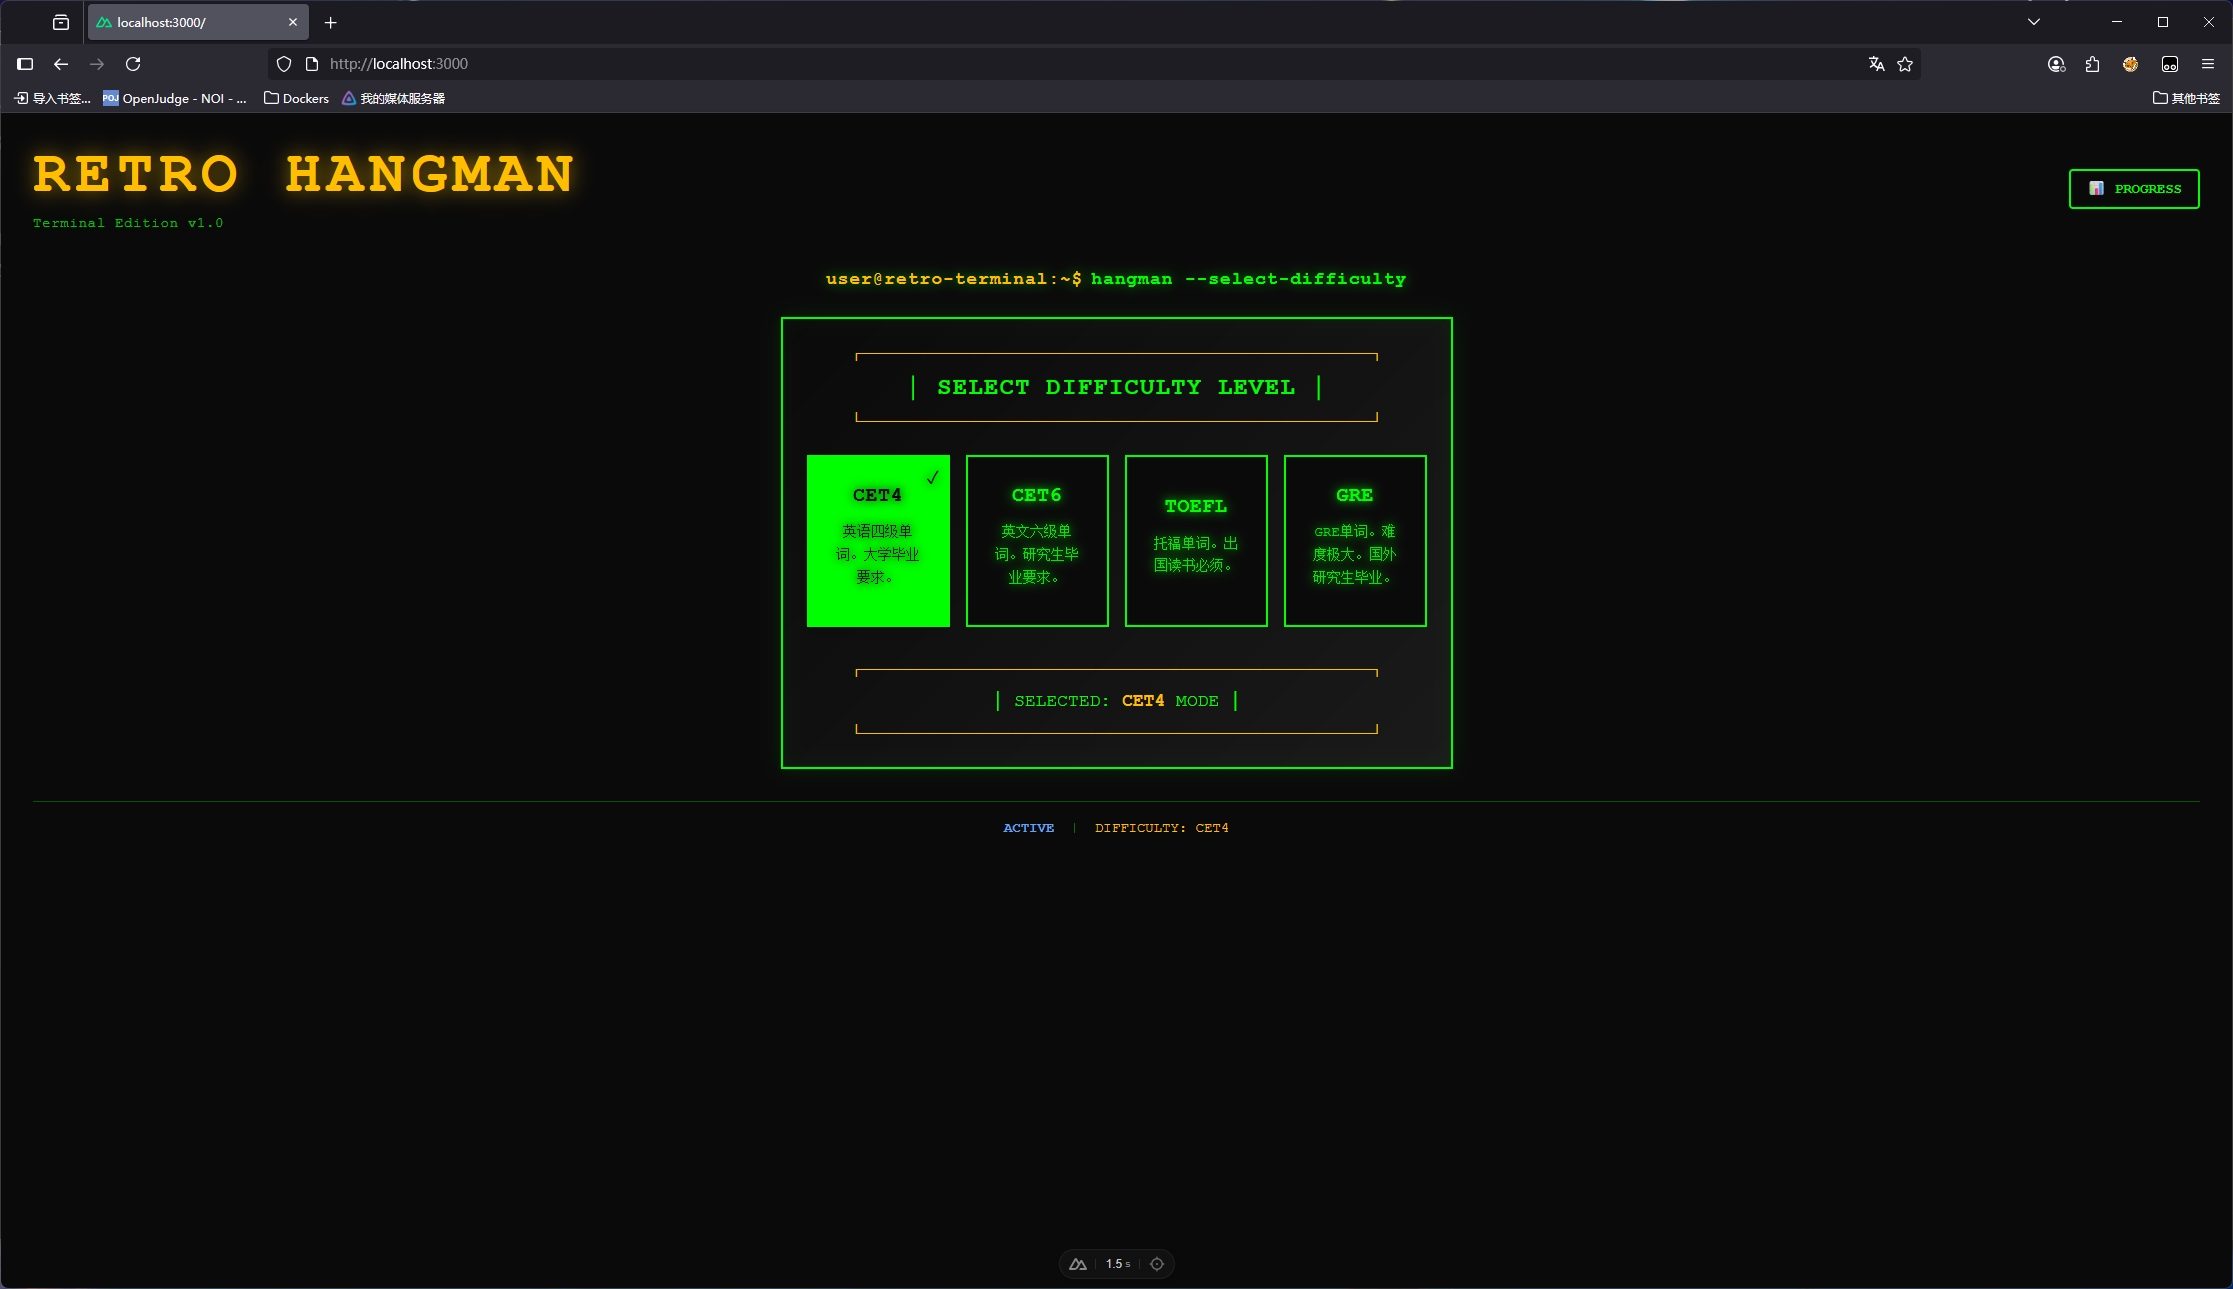
Task: Open the application hamburger menu
Action: pos(2208,64)
